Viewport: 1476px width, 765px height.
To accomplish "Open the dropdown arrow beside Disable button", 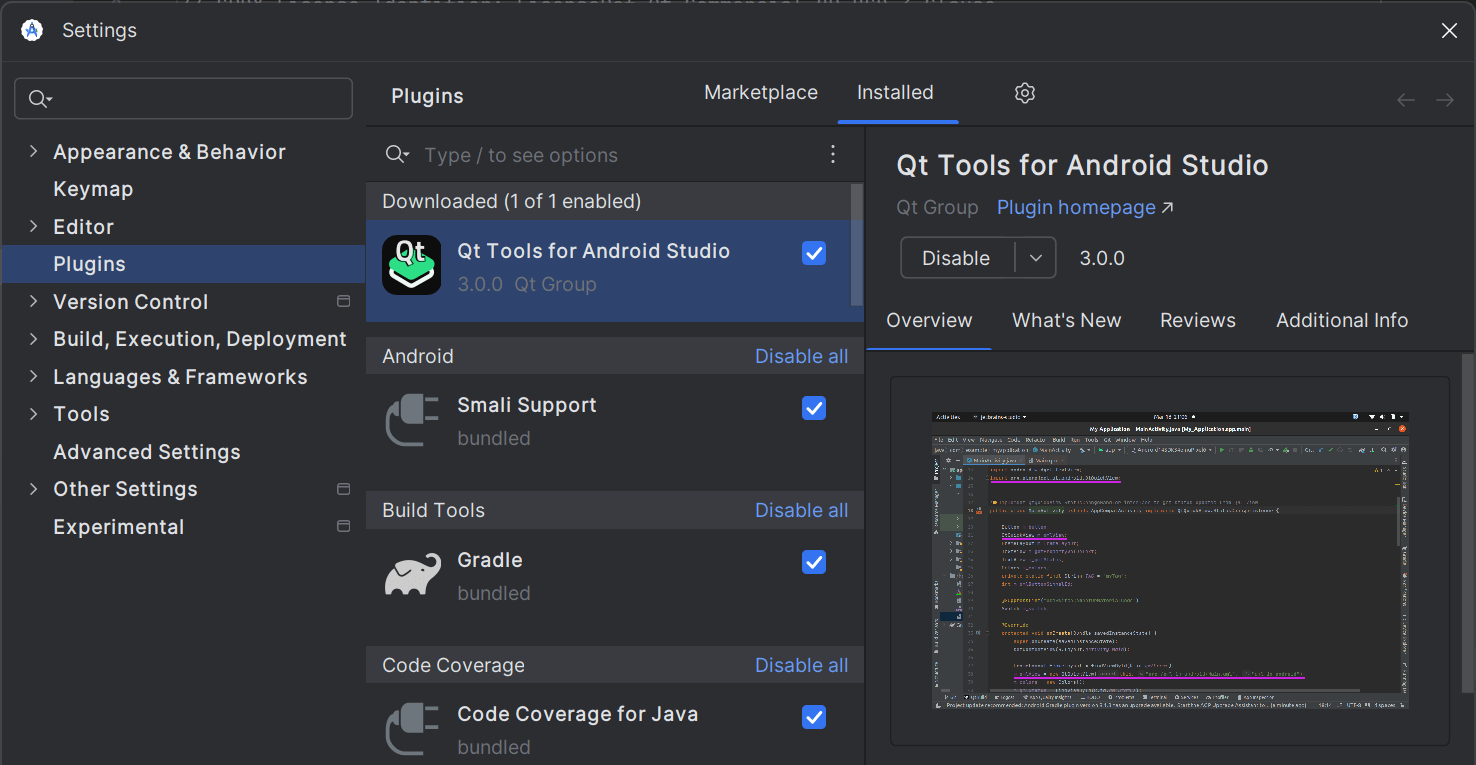I will pyautogui.click(x=1035, y=258).
